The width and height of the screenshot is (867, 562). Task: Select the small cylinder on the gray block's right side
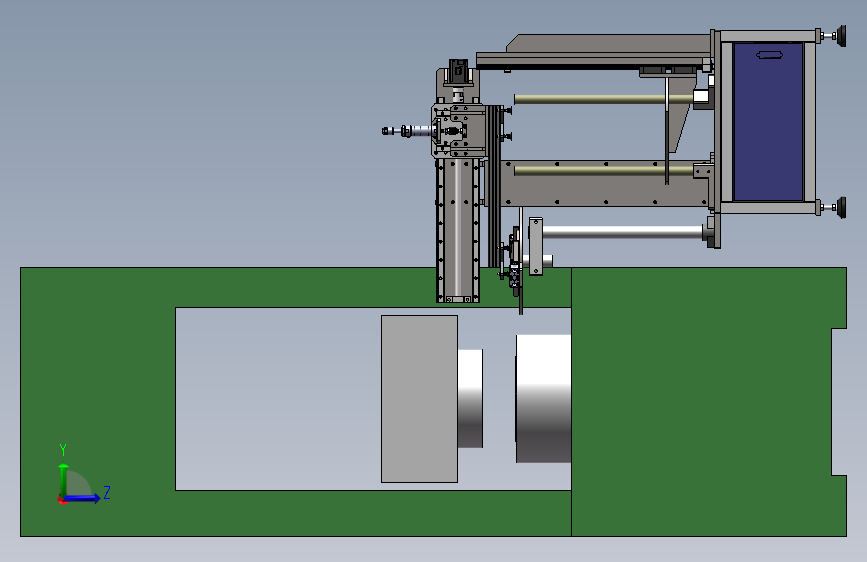coord(471,398)
